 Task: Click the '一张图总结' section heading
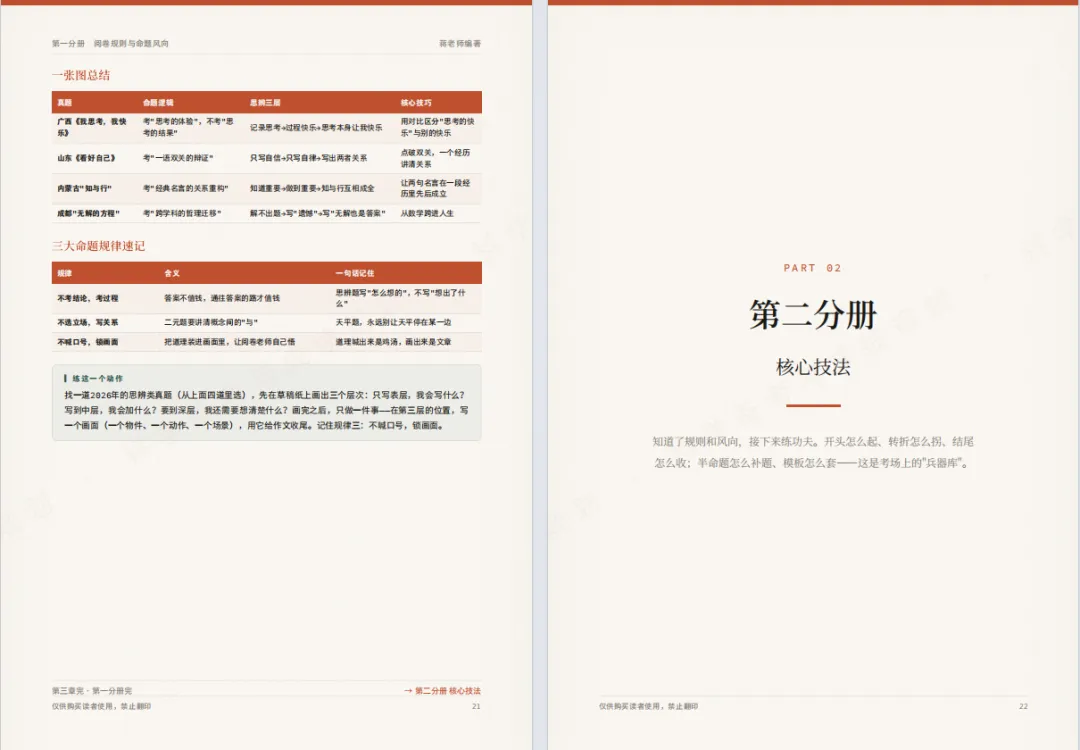point(81,75)
